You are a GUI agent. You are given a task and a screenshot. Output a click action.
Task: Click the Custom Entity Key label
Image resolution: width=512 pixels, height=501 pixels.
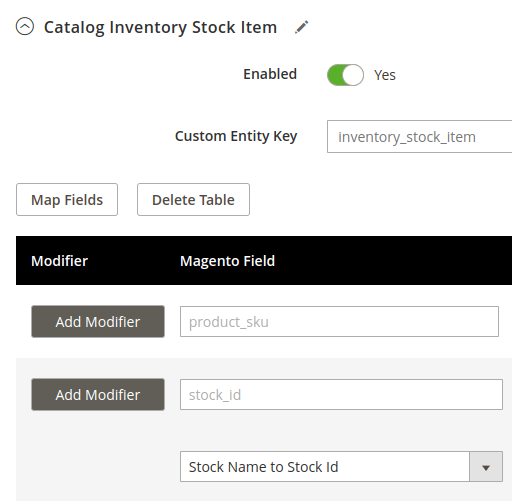(236, 136)
